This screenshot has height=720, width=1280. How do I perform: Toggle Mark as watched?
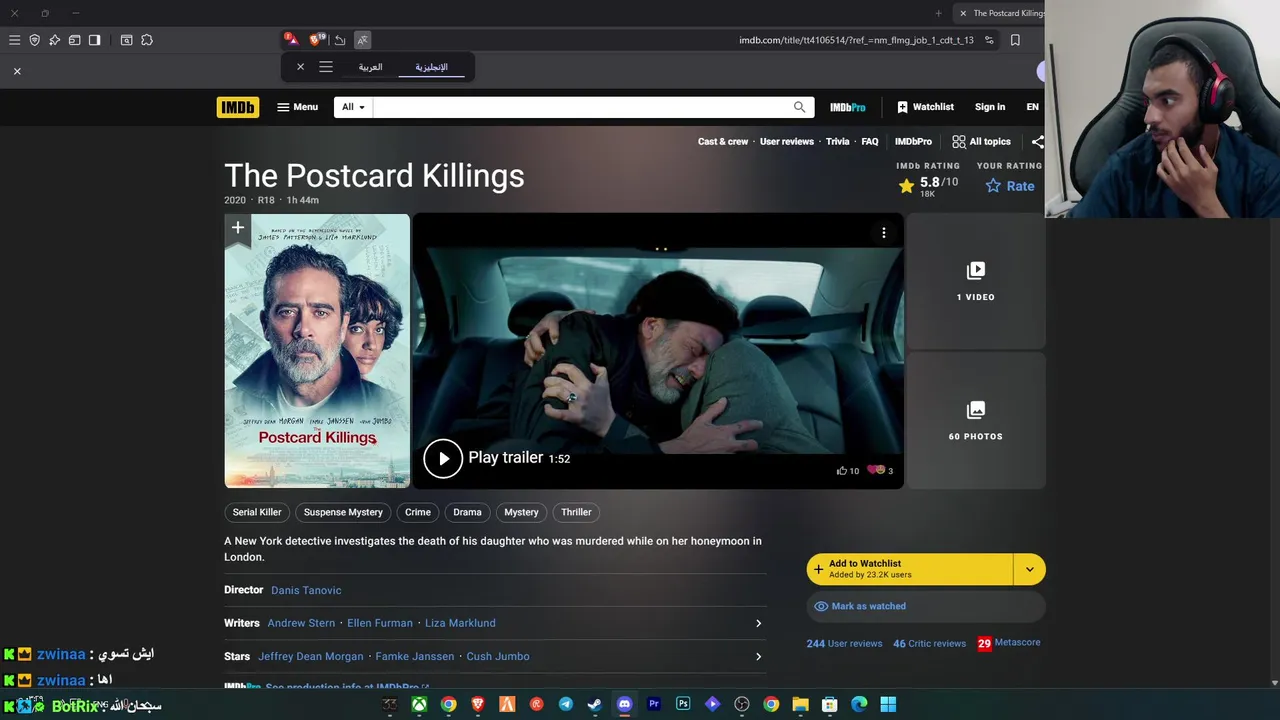coord(926,606)
